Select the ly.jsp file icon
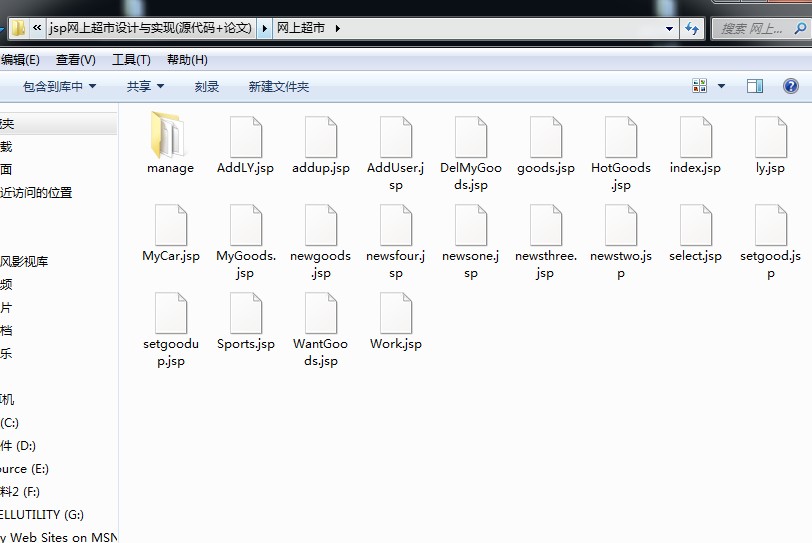Viewport: 812px width, 543px height. [771, 137]
